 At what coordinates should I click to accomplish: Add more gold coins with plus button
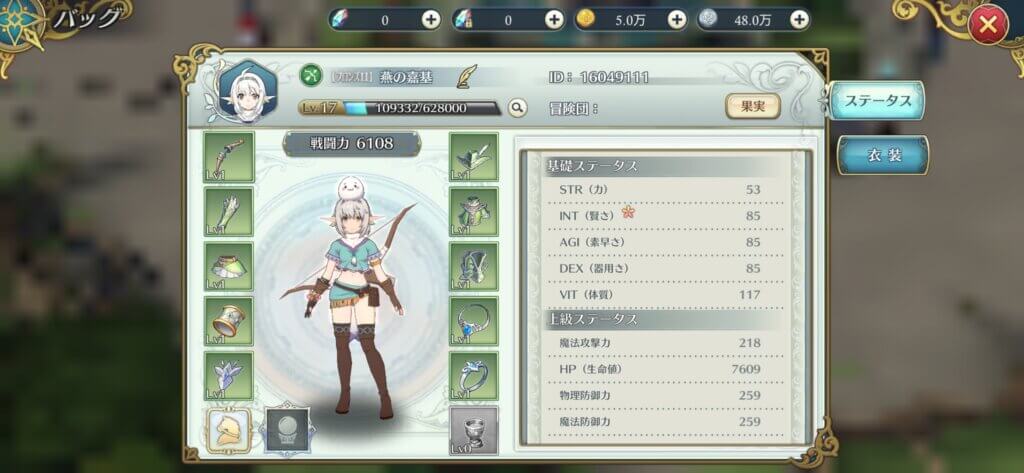(x=677, y=20)
